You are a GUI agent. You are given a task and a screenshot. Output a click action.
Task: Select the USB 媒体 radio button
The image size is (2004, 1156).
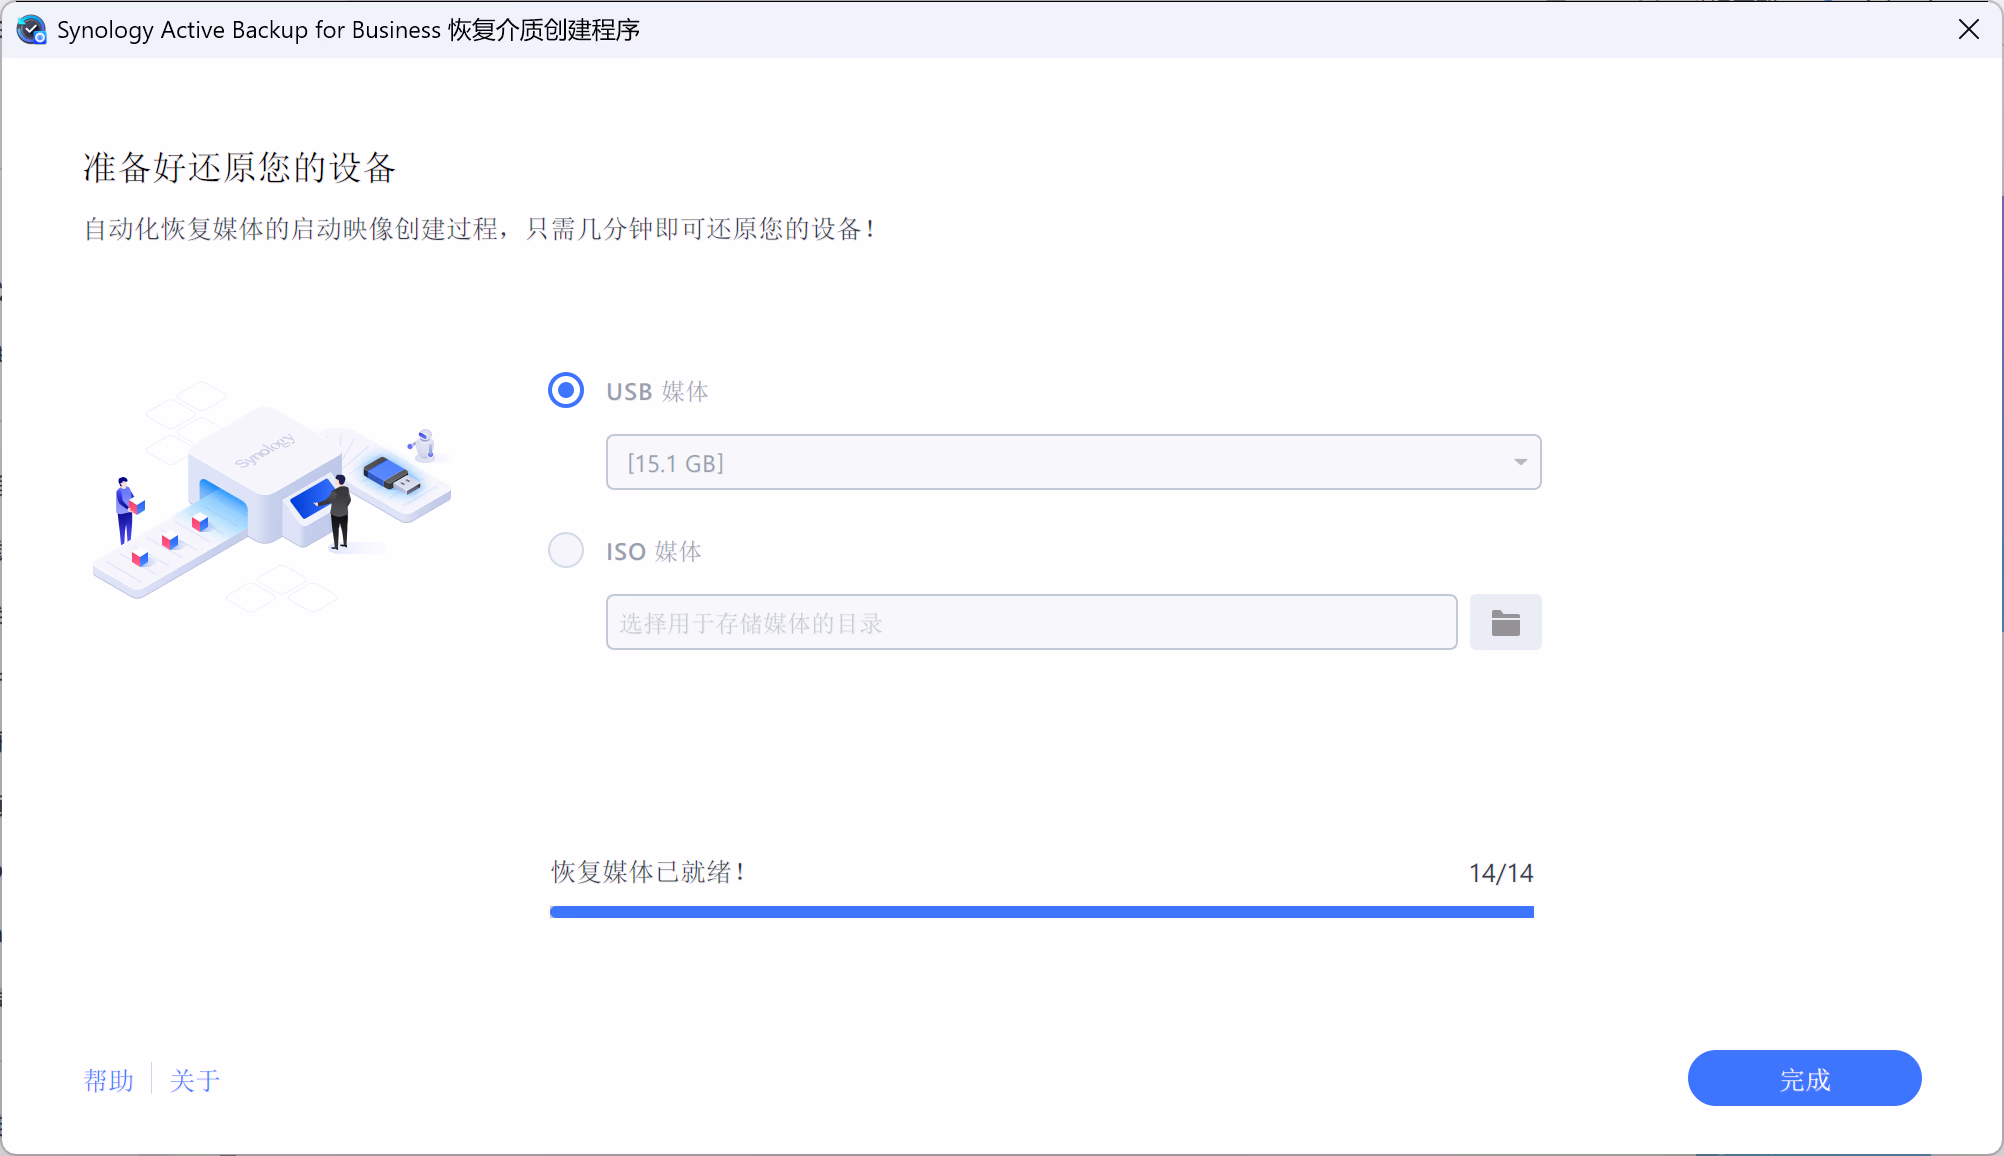tap(566, 391)
